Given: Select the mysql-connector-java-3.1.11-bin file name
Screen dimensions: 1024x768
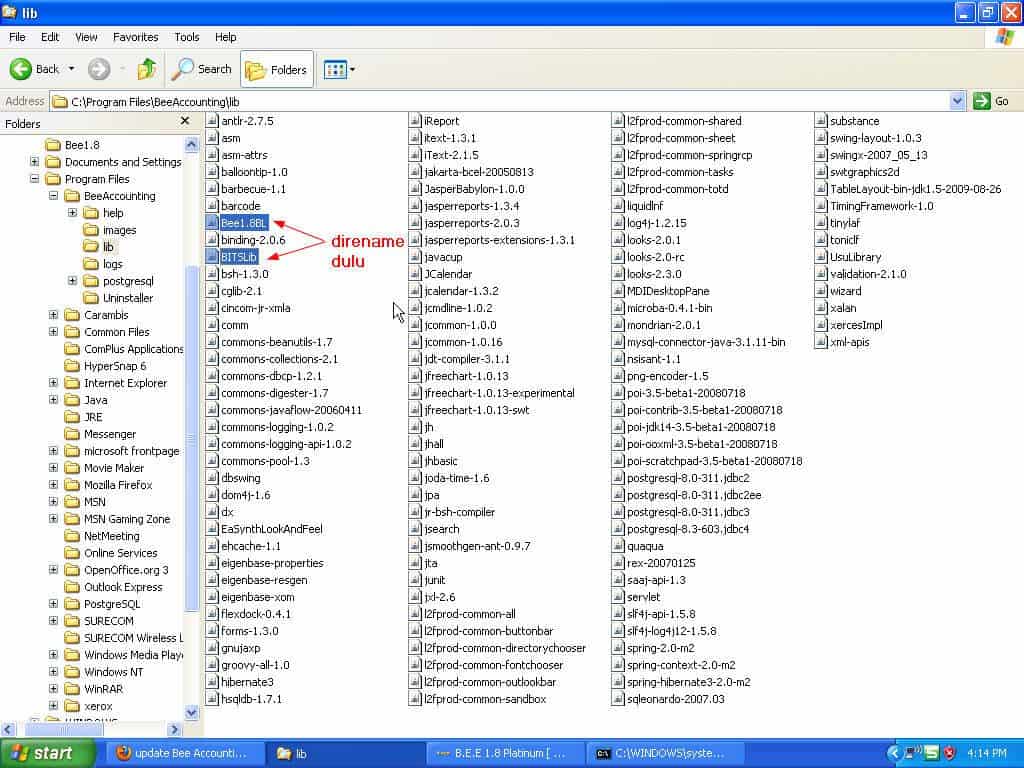Looking at the screenshot, I should click(x=706, y=342).
